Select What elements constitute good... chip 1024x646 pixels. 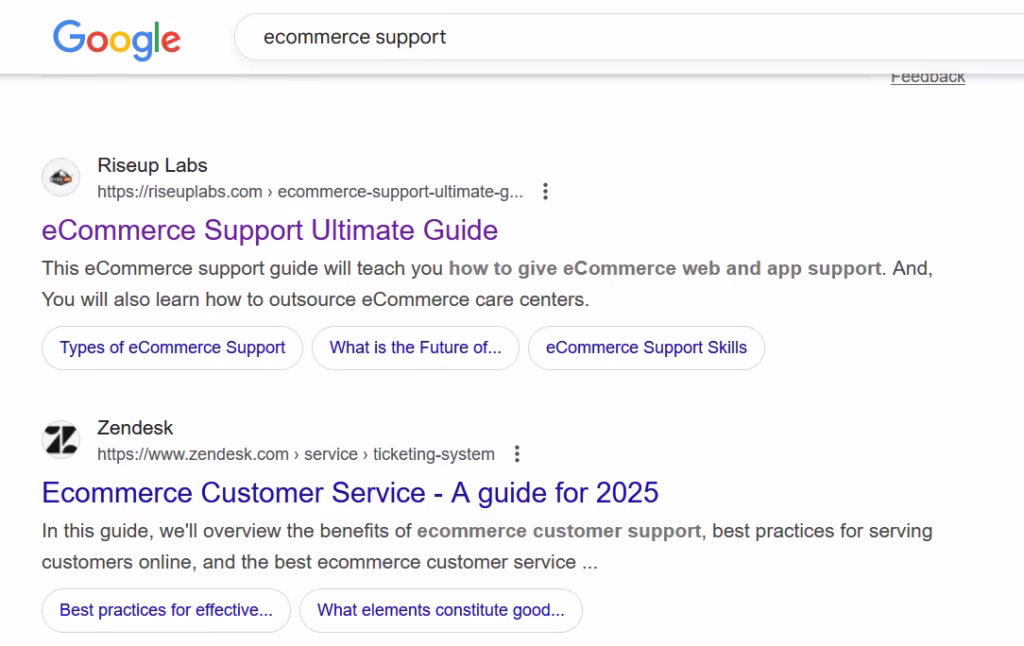pyautogui.click(x=441, y=611)
